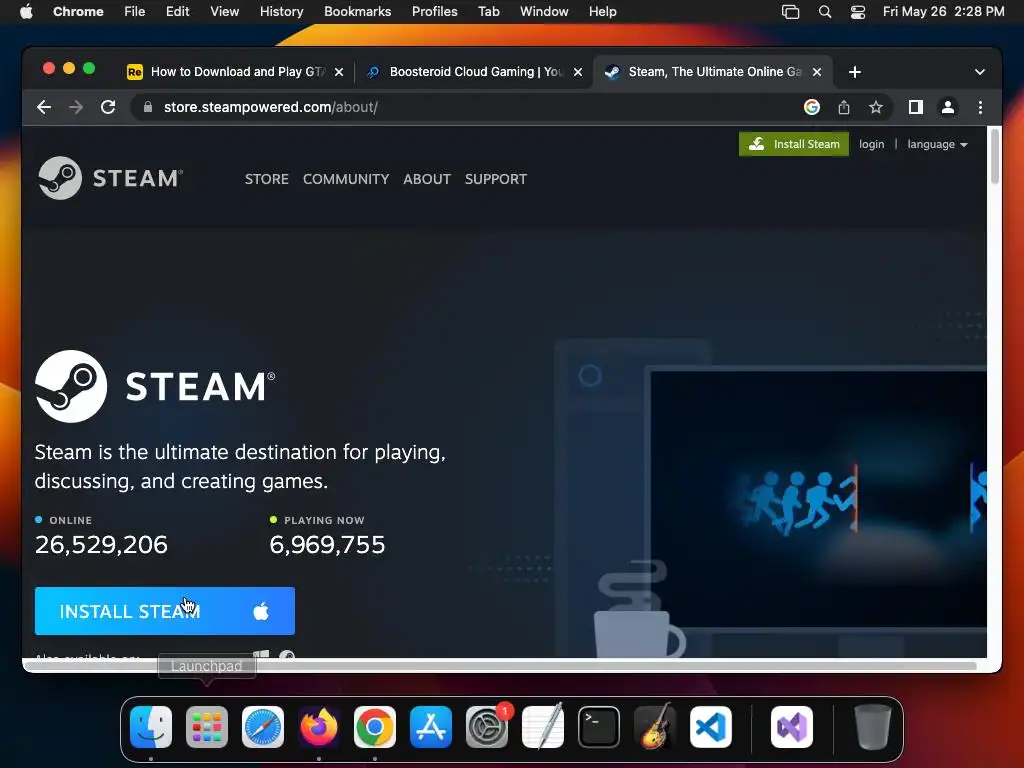Open the COMMUNITY navigation item

(x=345, y=179)
